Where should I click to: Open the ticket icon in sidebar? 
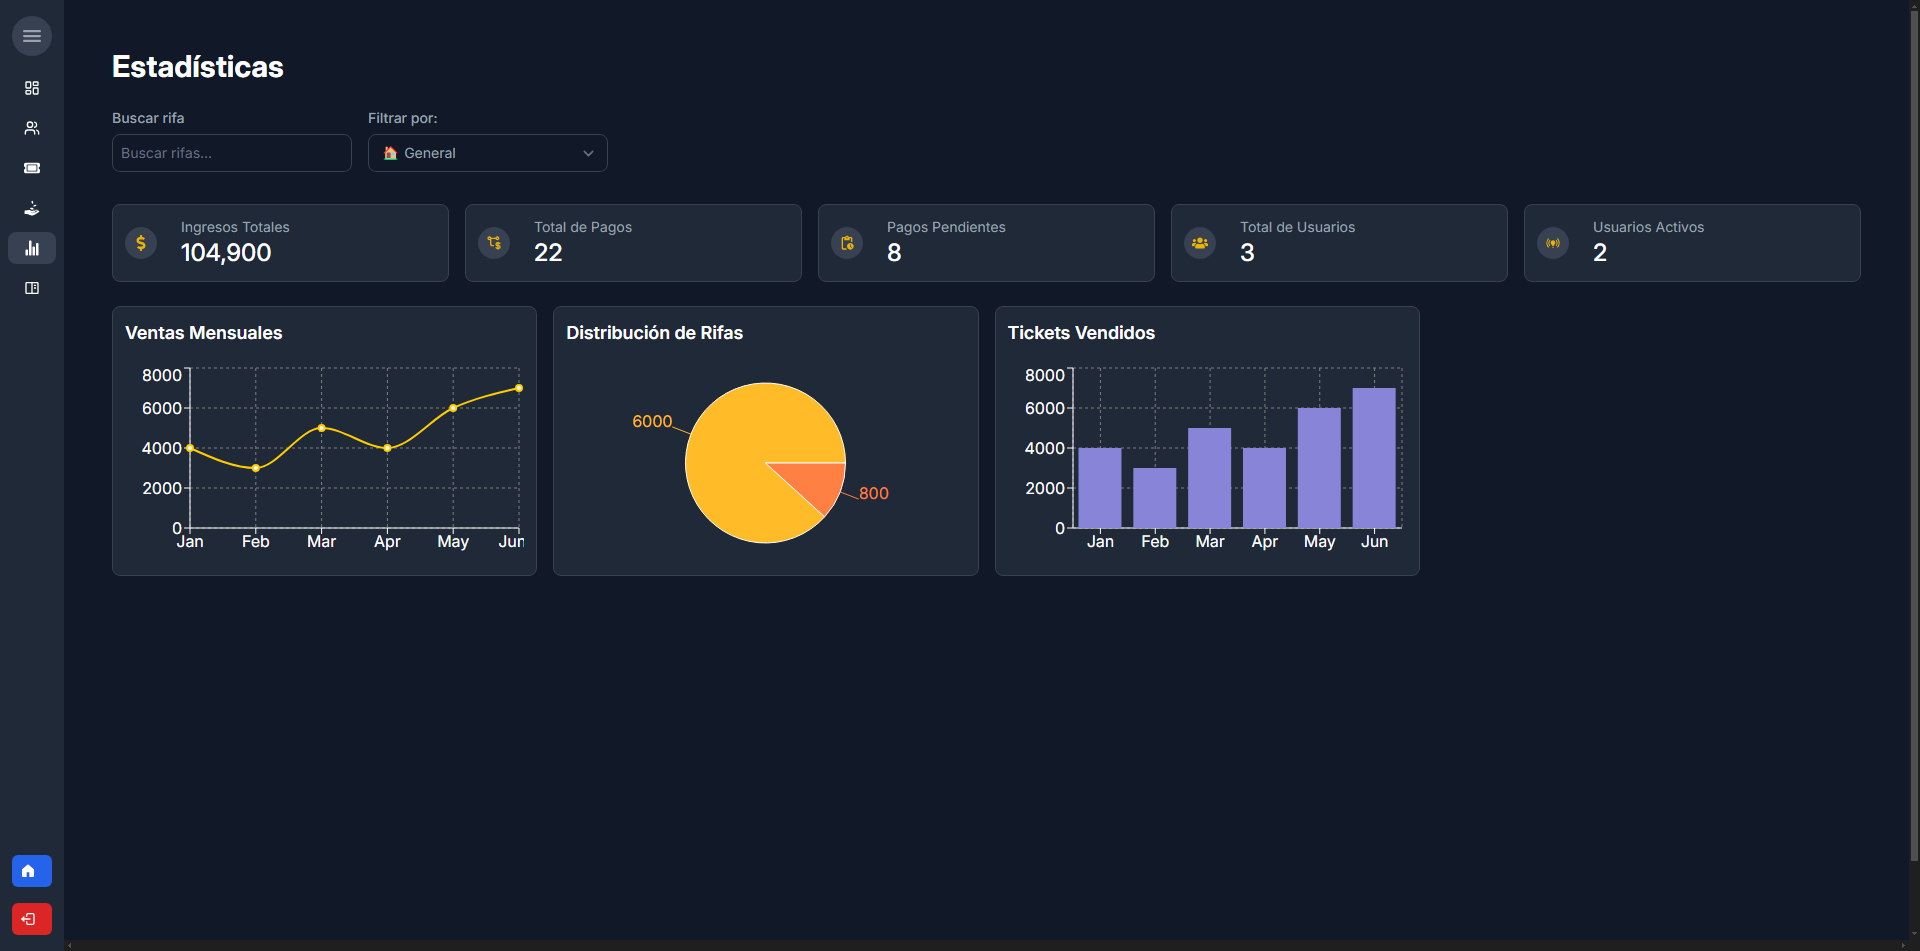click(x=32, y=168)
